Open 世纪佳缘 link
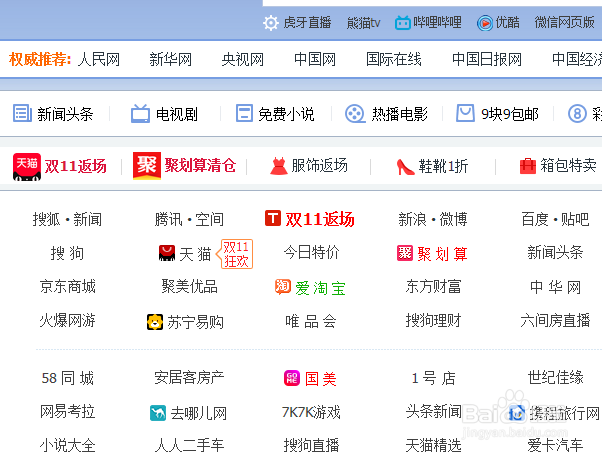This screenshot has height=454, width=602. click(555, 378)
